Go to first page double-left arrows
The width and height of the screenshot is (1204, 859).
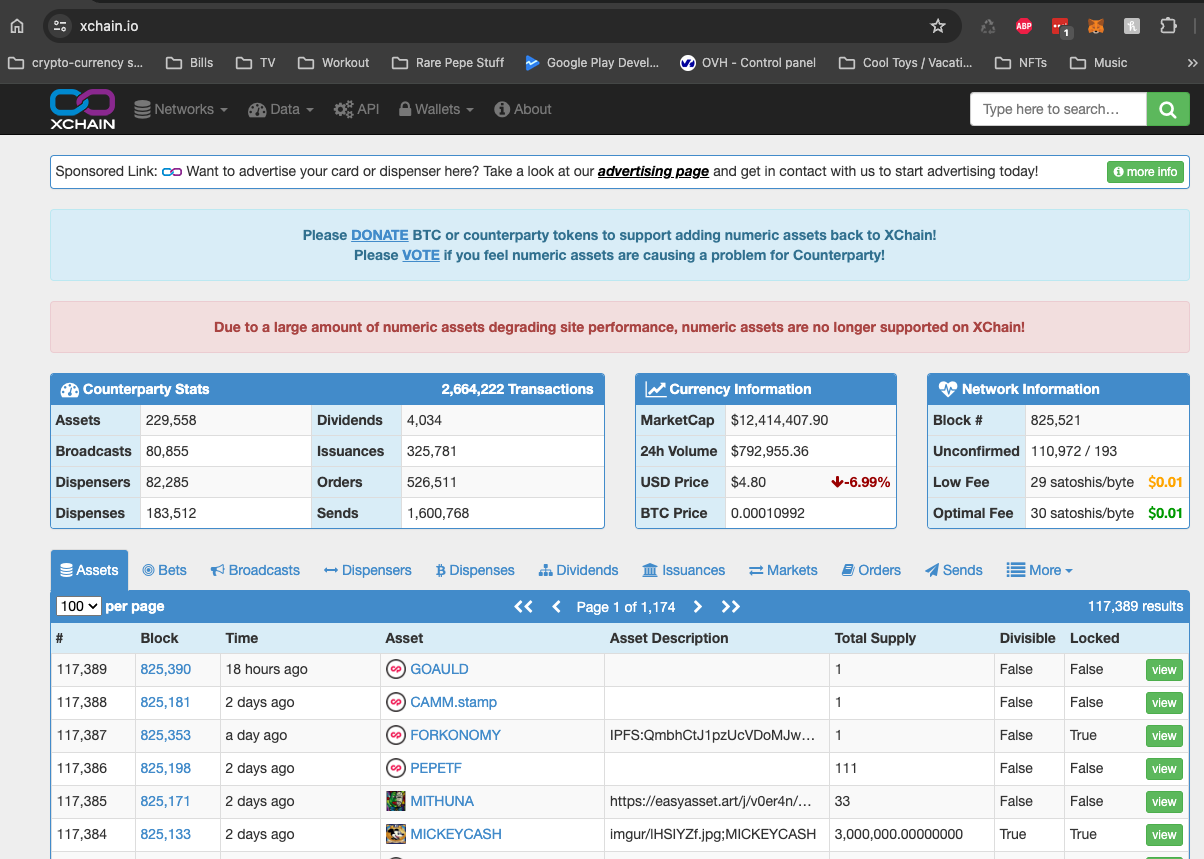pyautogui.click(x=523, y=606)
